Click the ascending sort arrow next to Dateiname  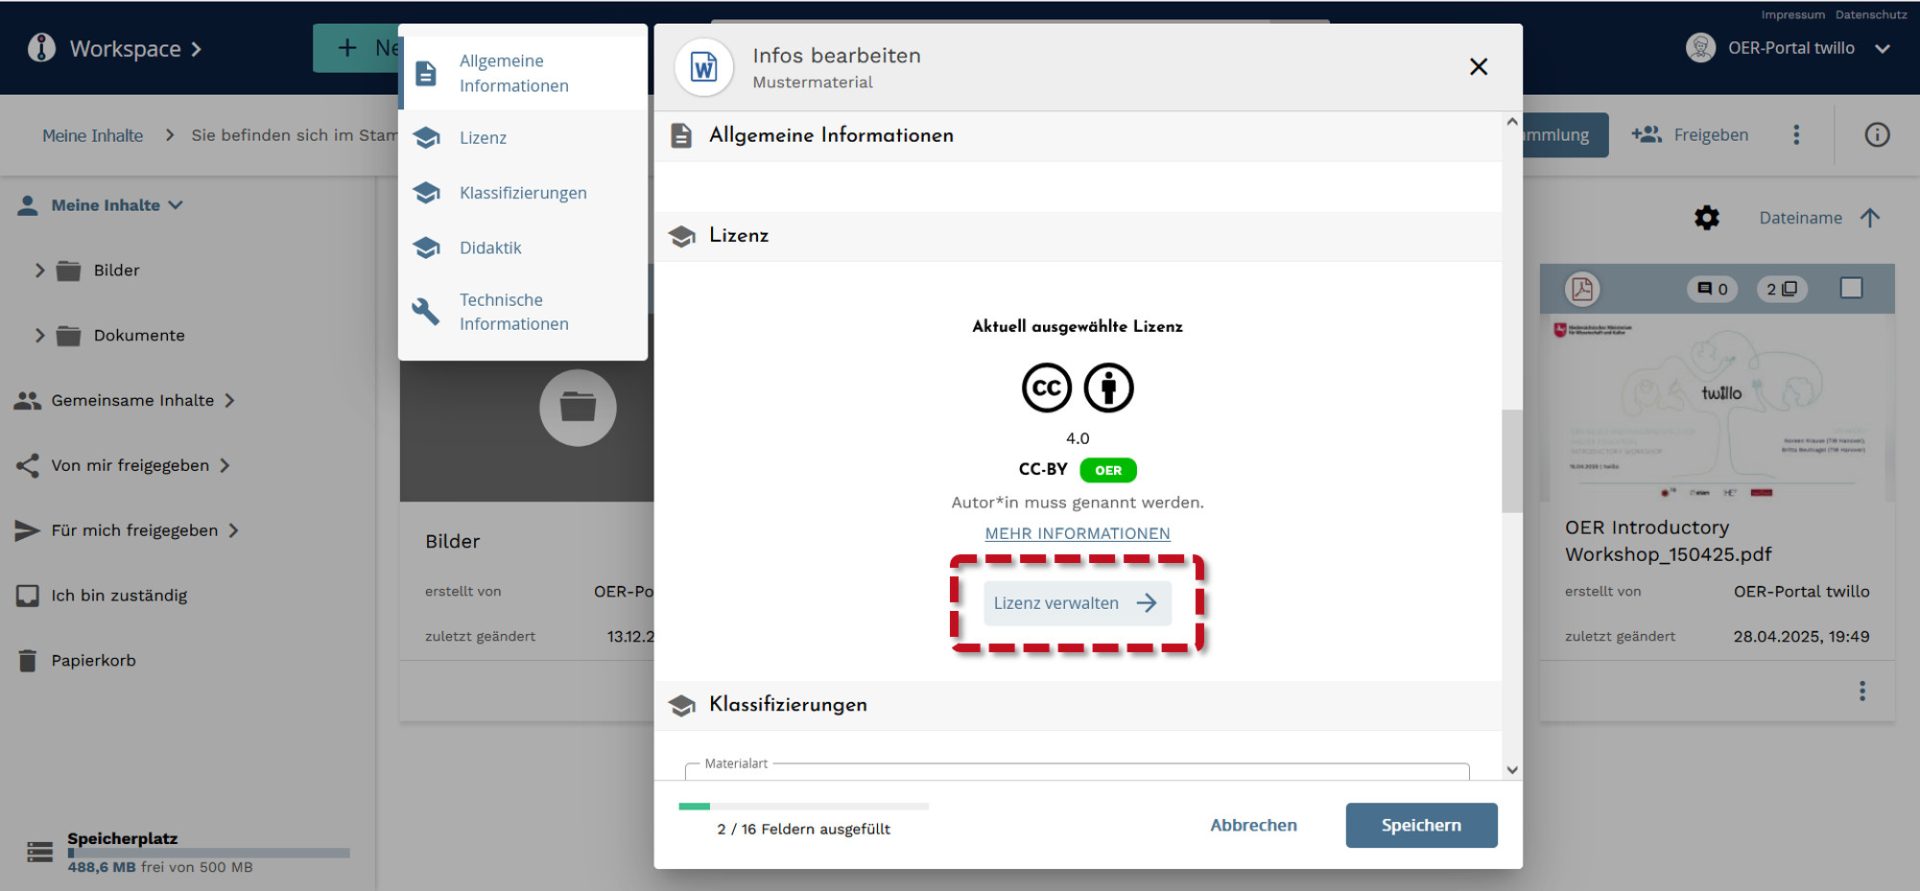click(x=1870, y=218)
